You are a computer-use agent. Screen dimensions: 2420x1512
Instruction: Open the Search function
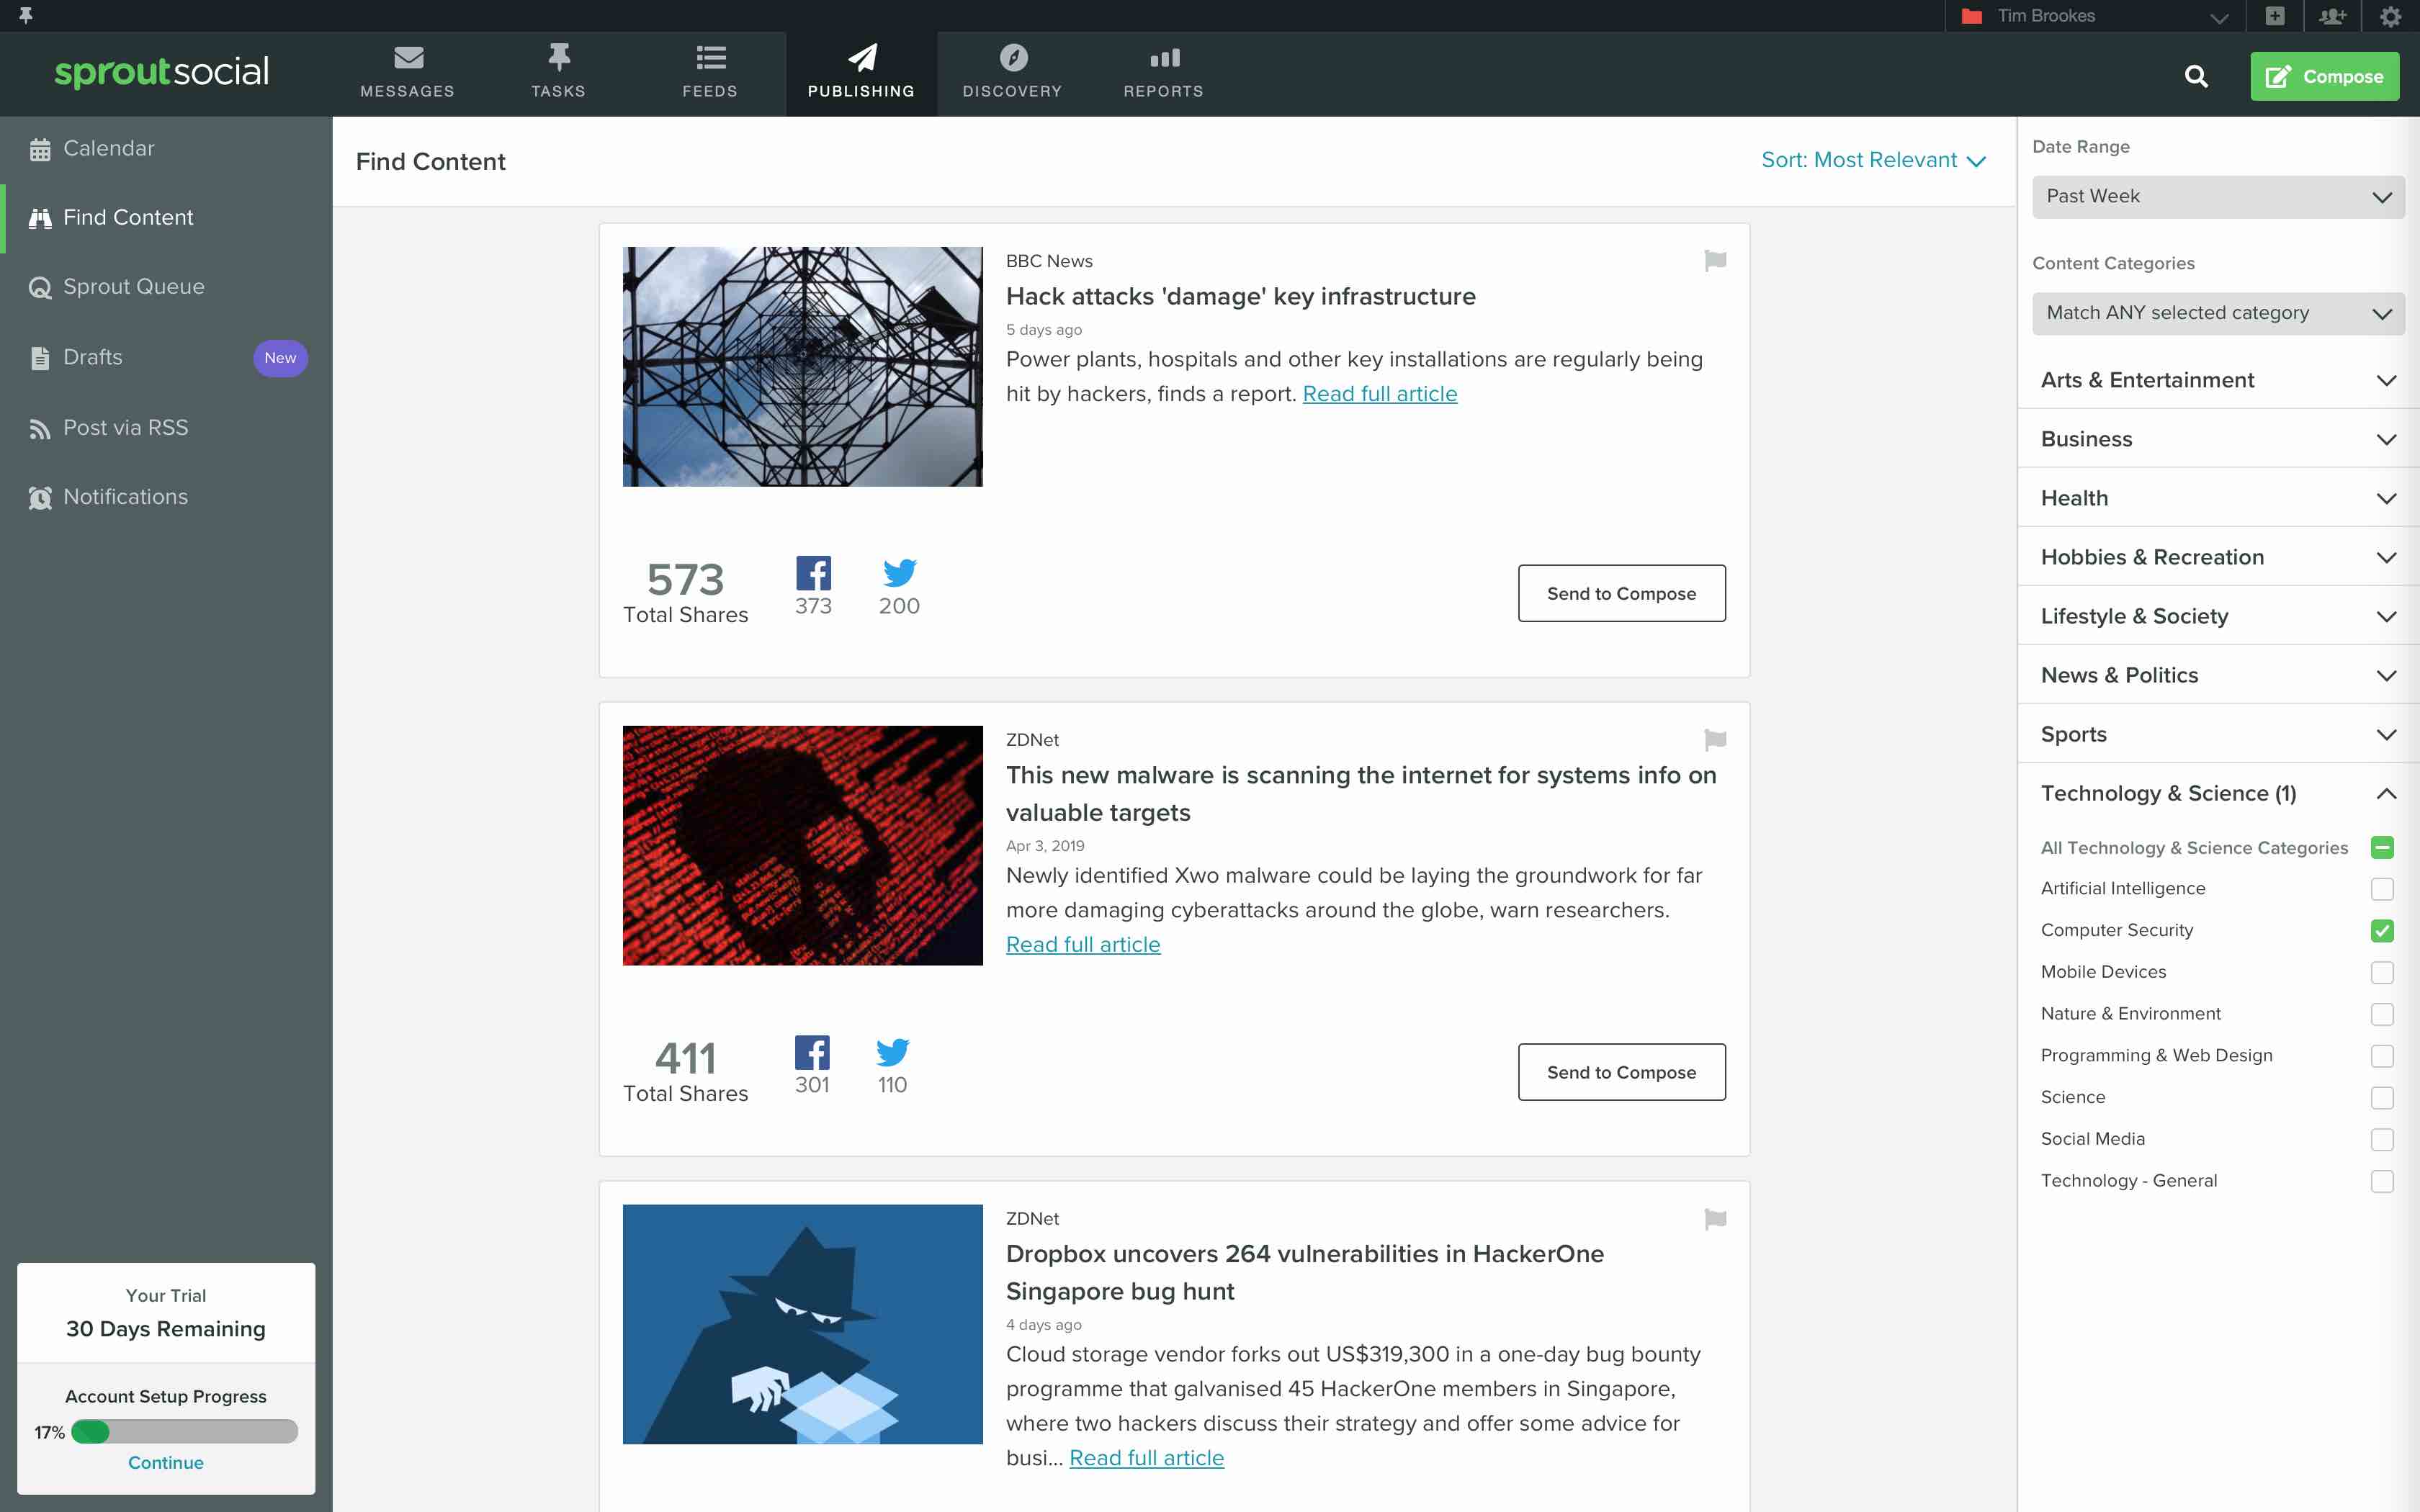coord(2195,76)
